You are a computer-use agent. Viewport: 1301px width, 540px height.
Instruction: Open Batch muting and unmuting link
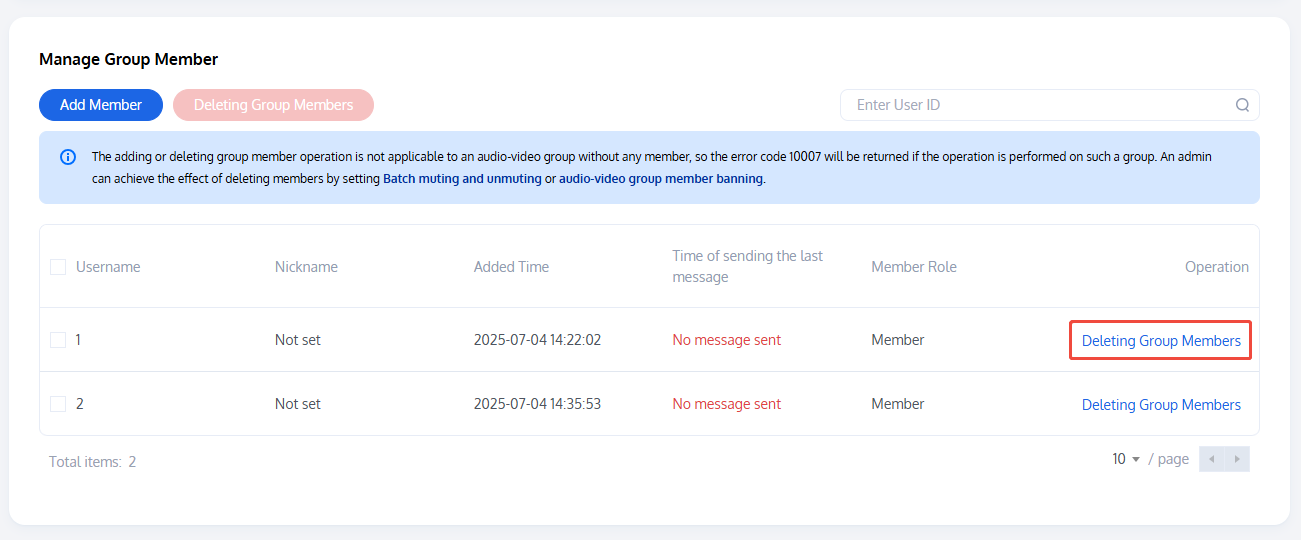pos(462,179)
